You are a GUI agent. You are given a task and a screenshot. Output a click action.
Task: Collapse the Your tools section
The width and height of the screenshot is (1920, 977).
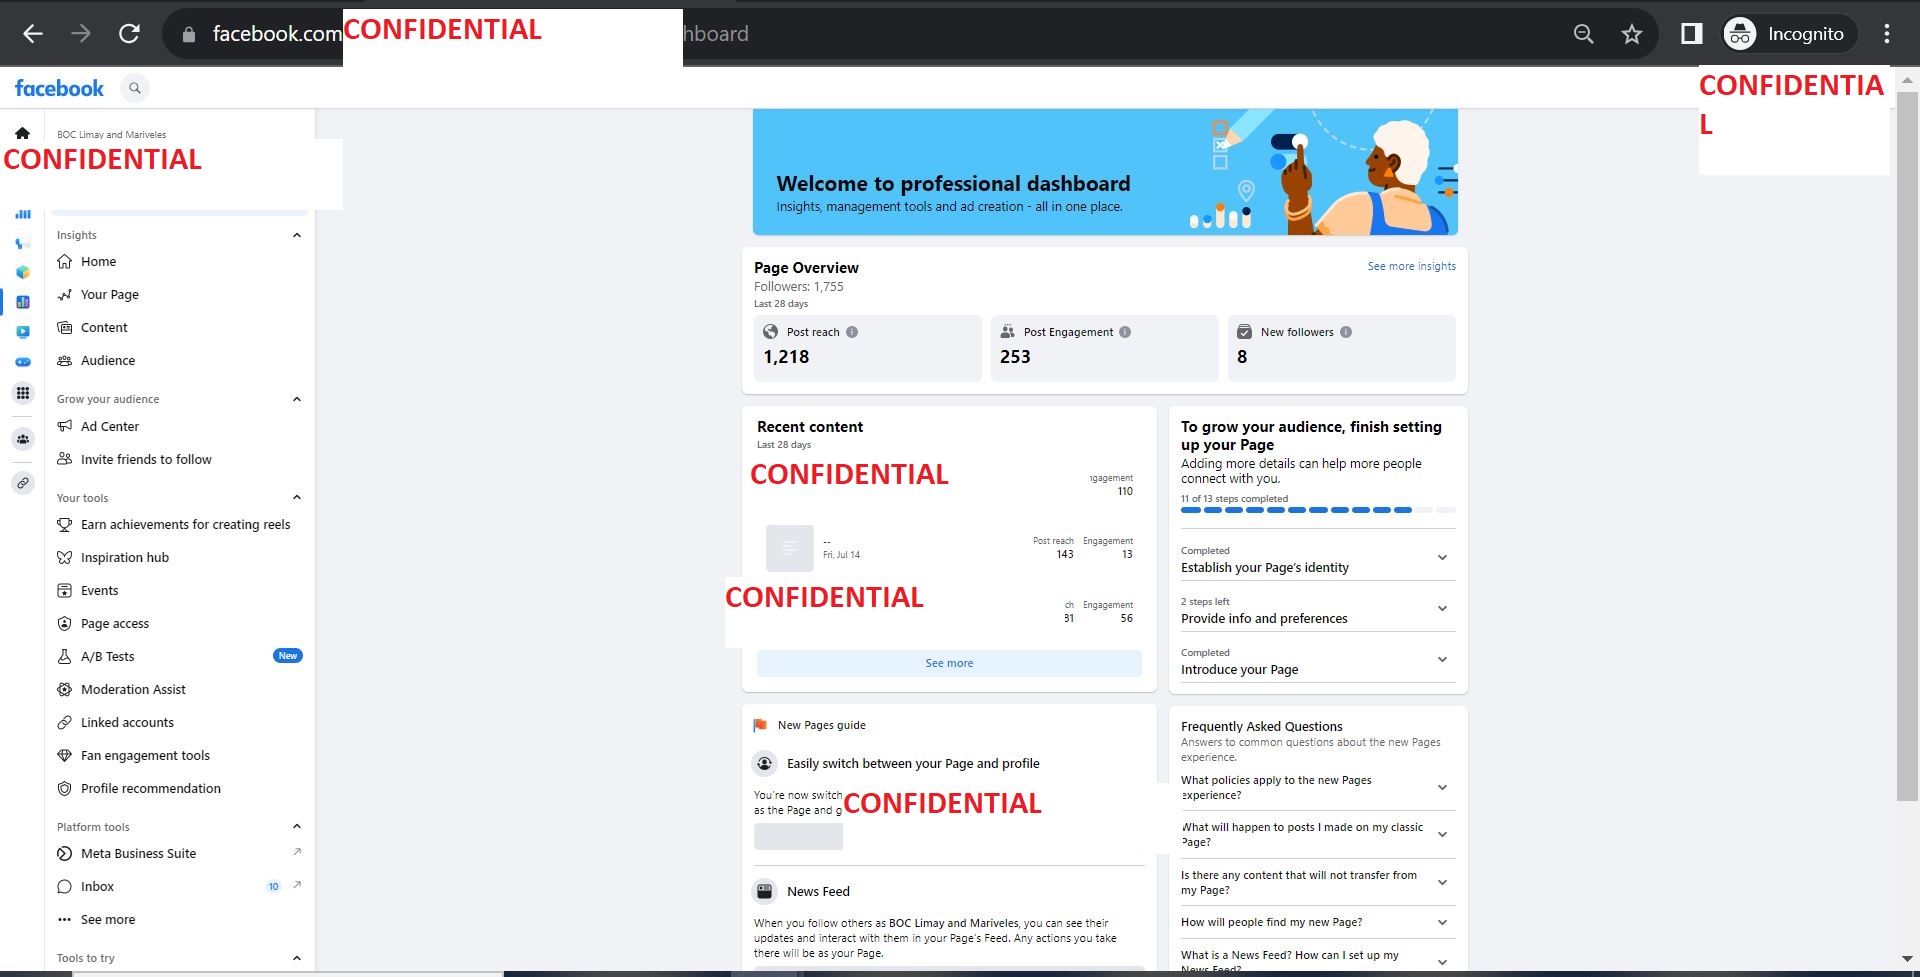click(x=296, y=497)
